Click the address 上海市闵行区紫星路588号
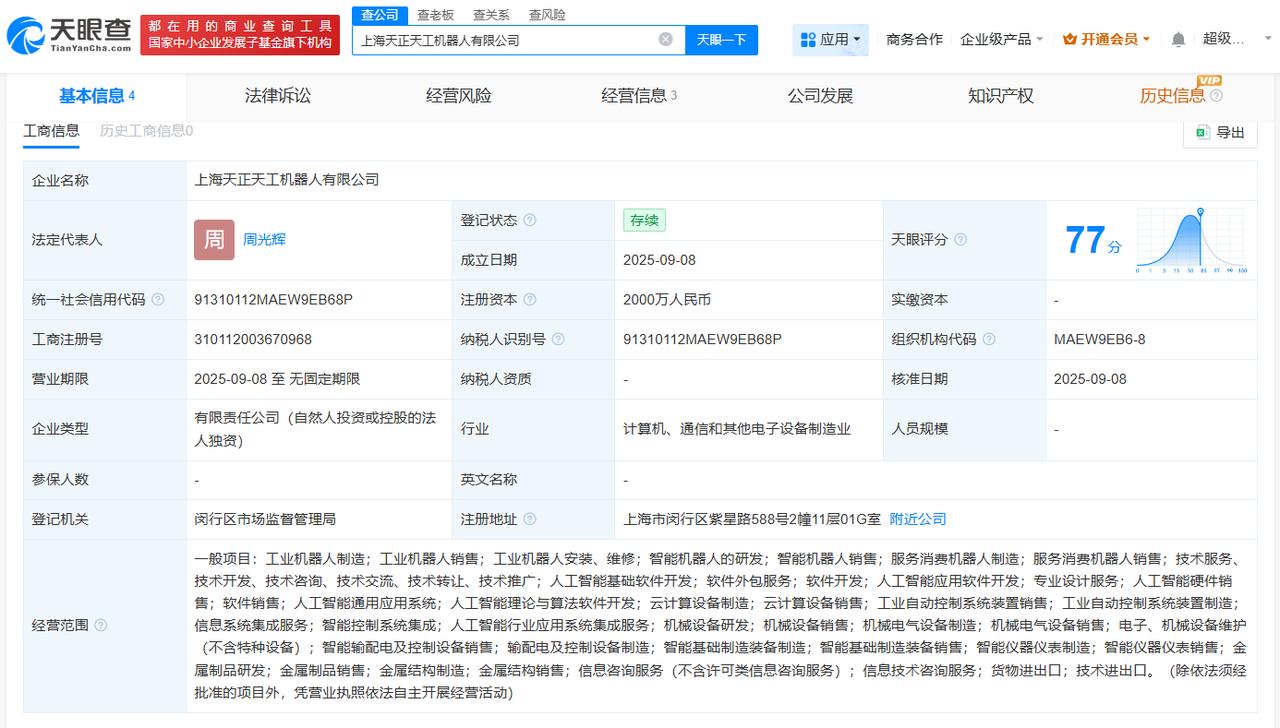This screenshot has height=728, width=1280. (752, 520)
